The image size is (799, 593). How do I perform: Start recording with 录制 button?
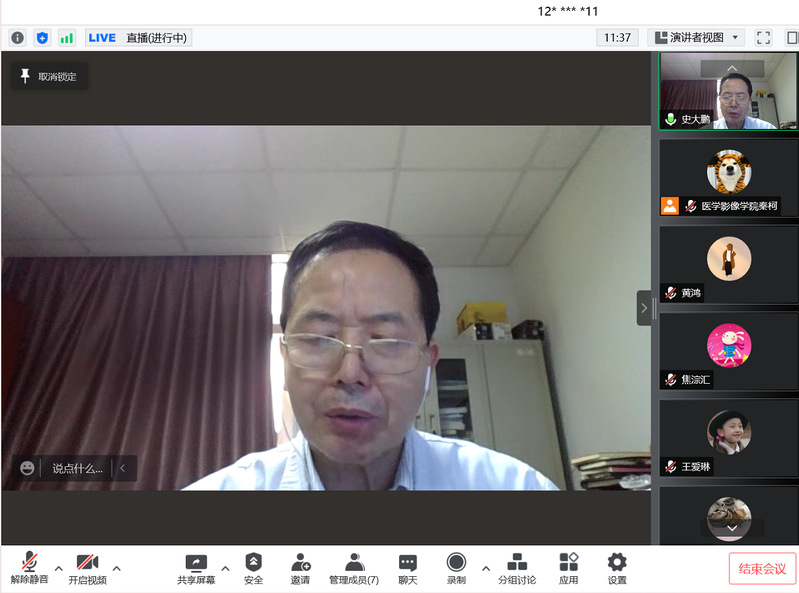coord(456,568)
